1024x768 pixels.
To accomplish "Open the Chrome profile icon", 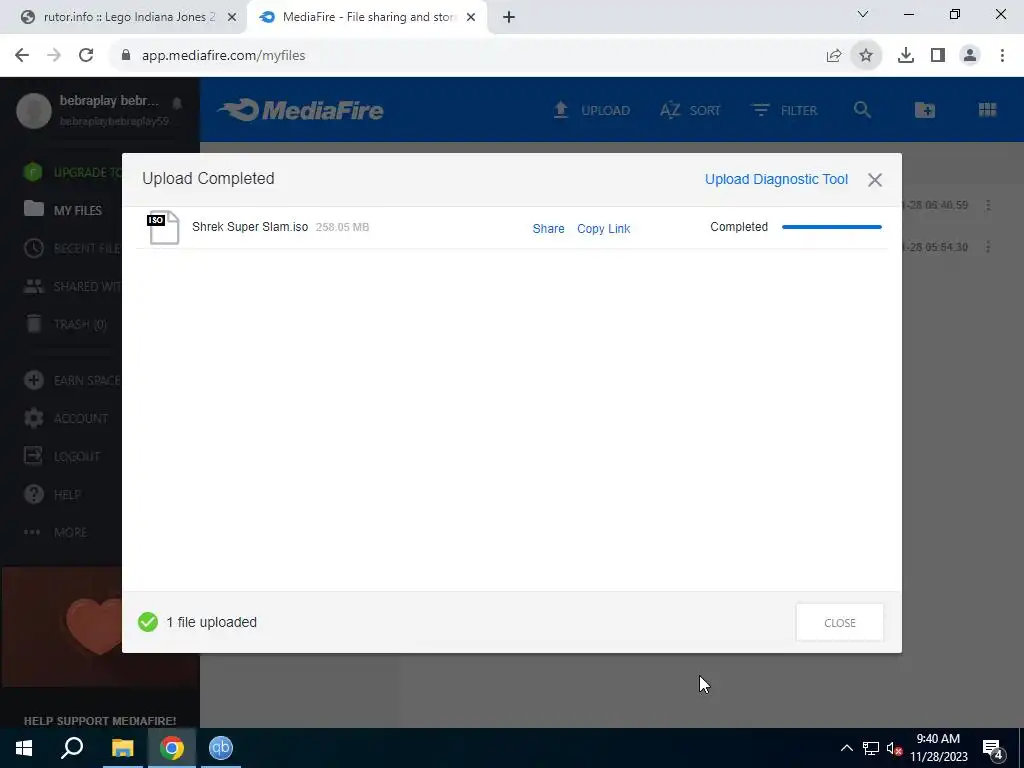I will [x=970, y=56].
